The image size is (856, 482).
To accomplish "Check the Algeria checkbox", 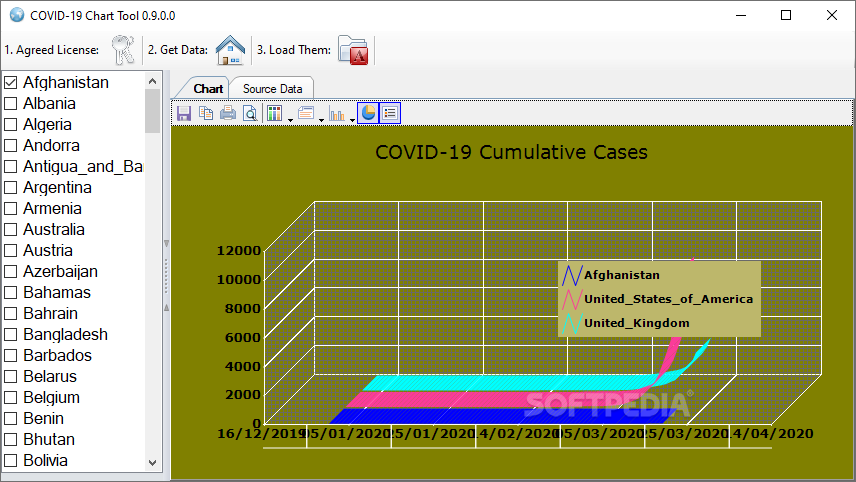I will (x=10, y=124).
